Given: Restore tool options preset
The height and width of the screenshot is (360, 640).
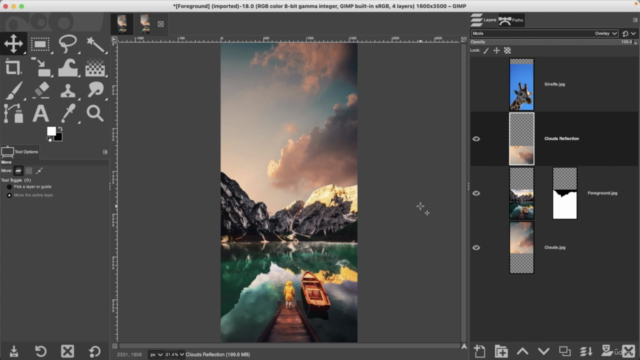Looking at the screenshot, I should pyautogui.click(x=41, y=351).
